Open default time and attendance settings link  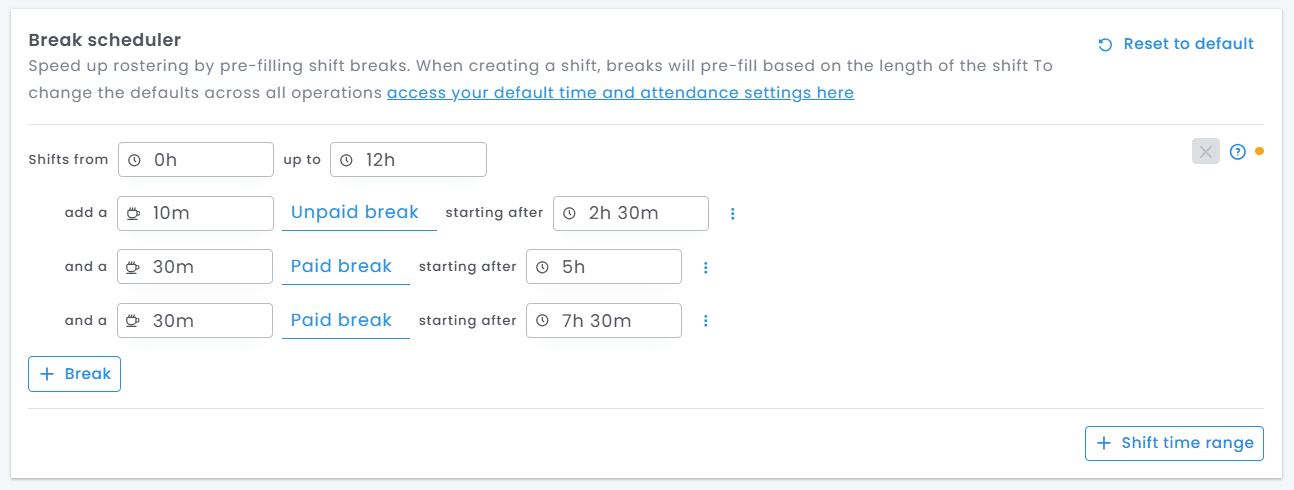click(x=620, y=93)
